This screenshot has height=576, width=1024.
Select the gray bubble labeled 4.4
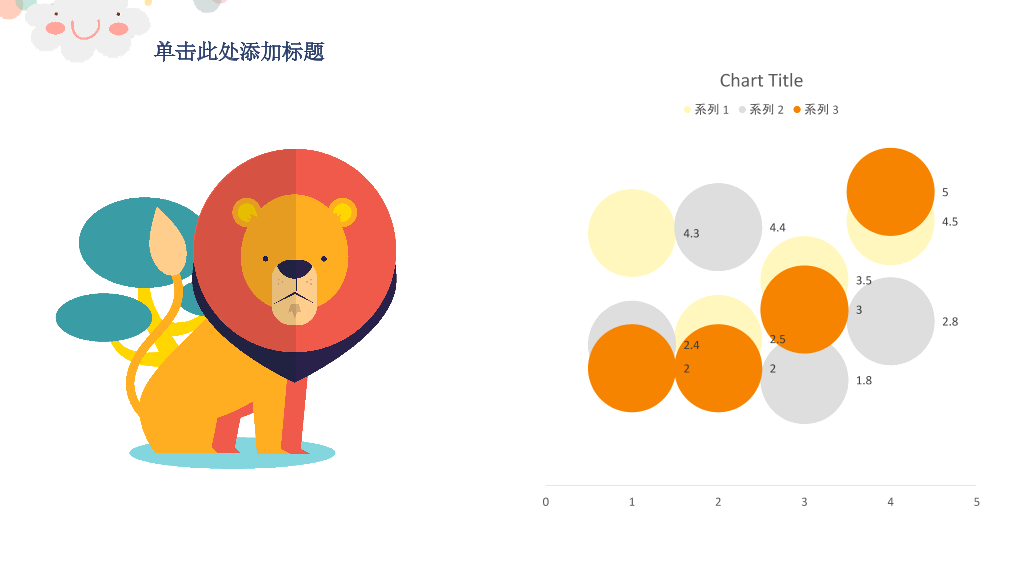pyautogui.click(x=718, y=227)
